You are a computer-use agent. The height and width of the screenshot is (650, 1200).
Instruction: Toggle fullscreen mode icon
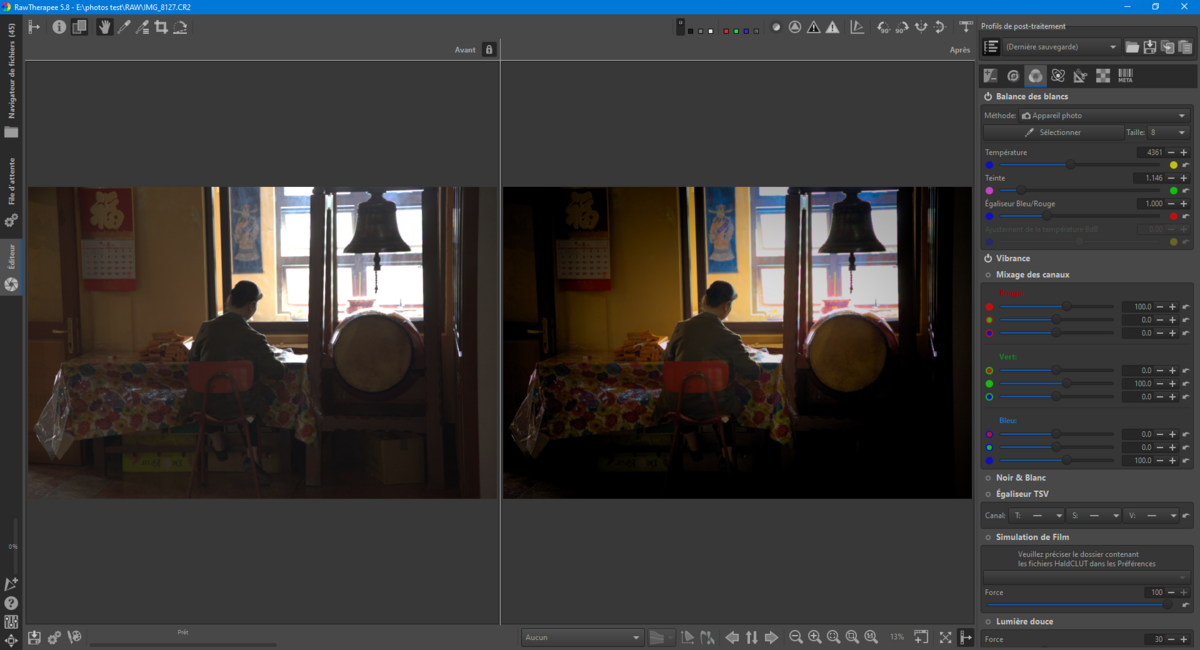[x=946, y=637]
